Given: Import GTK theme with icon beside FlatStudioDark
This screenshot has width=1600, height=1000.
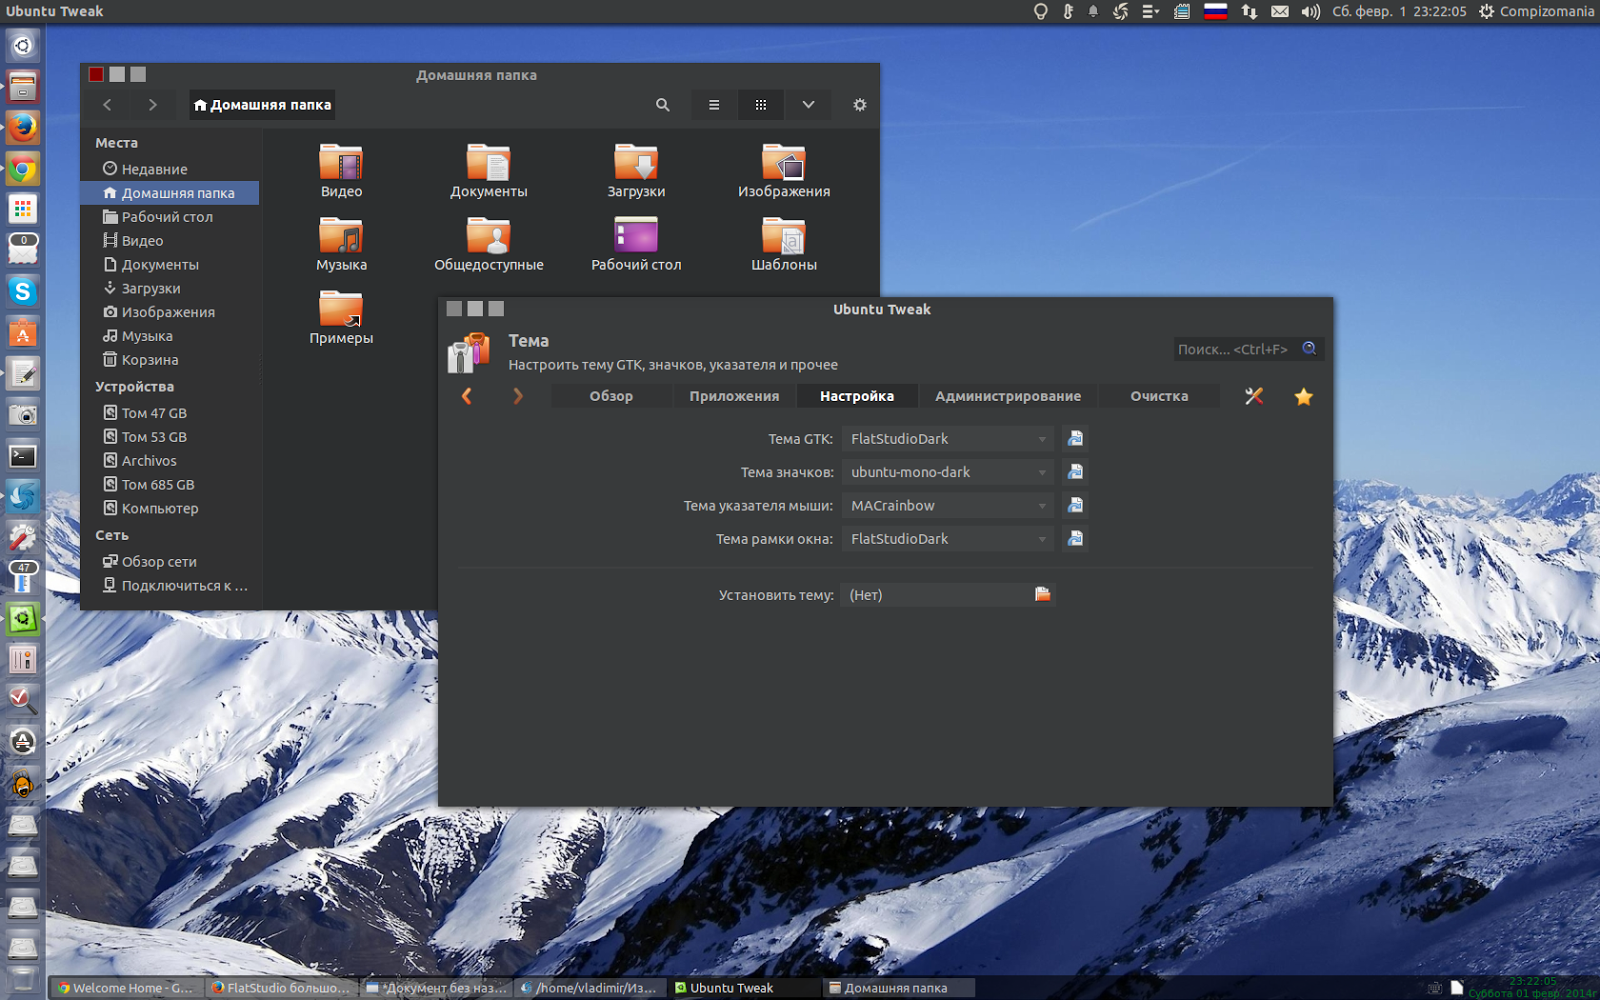Looking at the screenshot, I should click(x=1075, y=438).
